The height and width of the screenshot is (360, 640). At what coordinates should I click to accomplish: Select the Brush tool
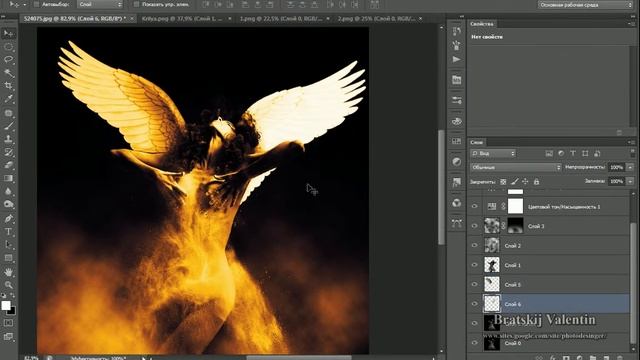(8, 126)
